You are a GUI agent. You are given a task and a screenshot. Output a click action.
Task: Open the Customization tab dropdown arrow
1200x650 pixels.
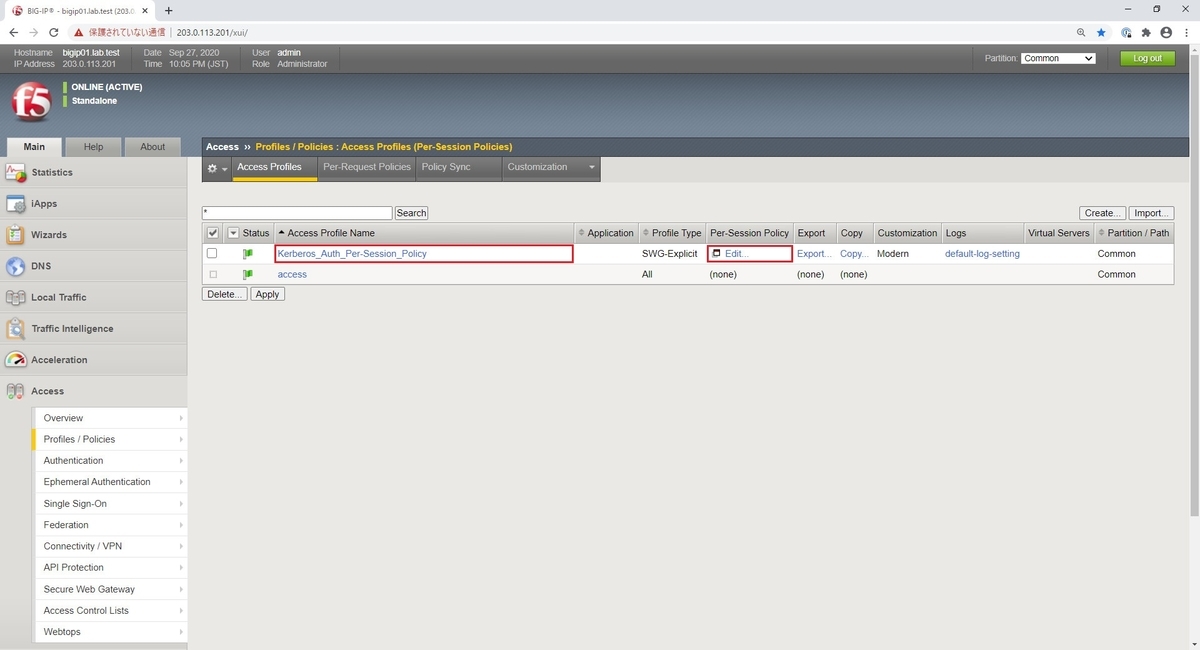(592, 167)
